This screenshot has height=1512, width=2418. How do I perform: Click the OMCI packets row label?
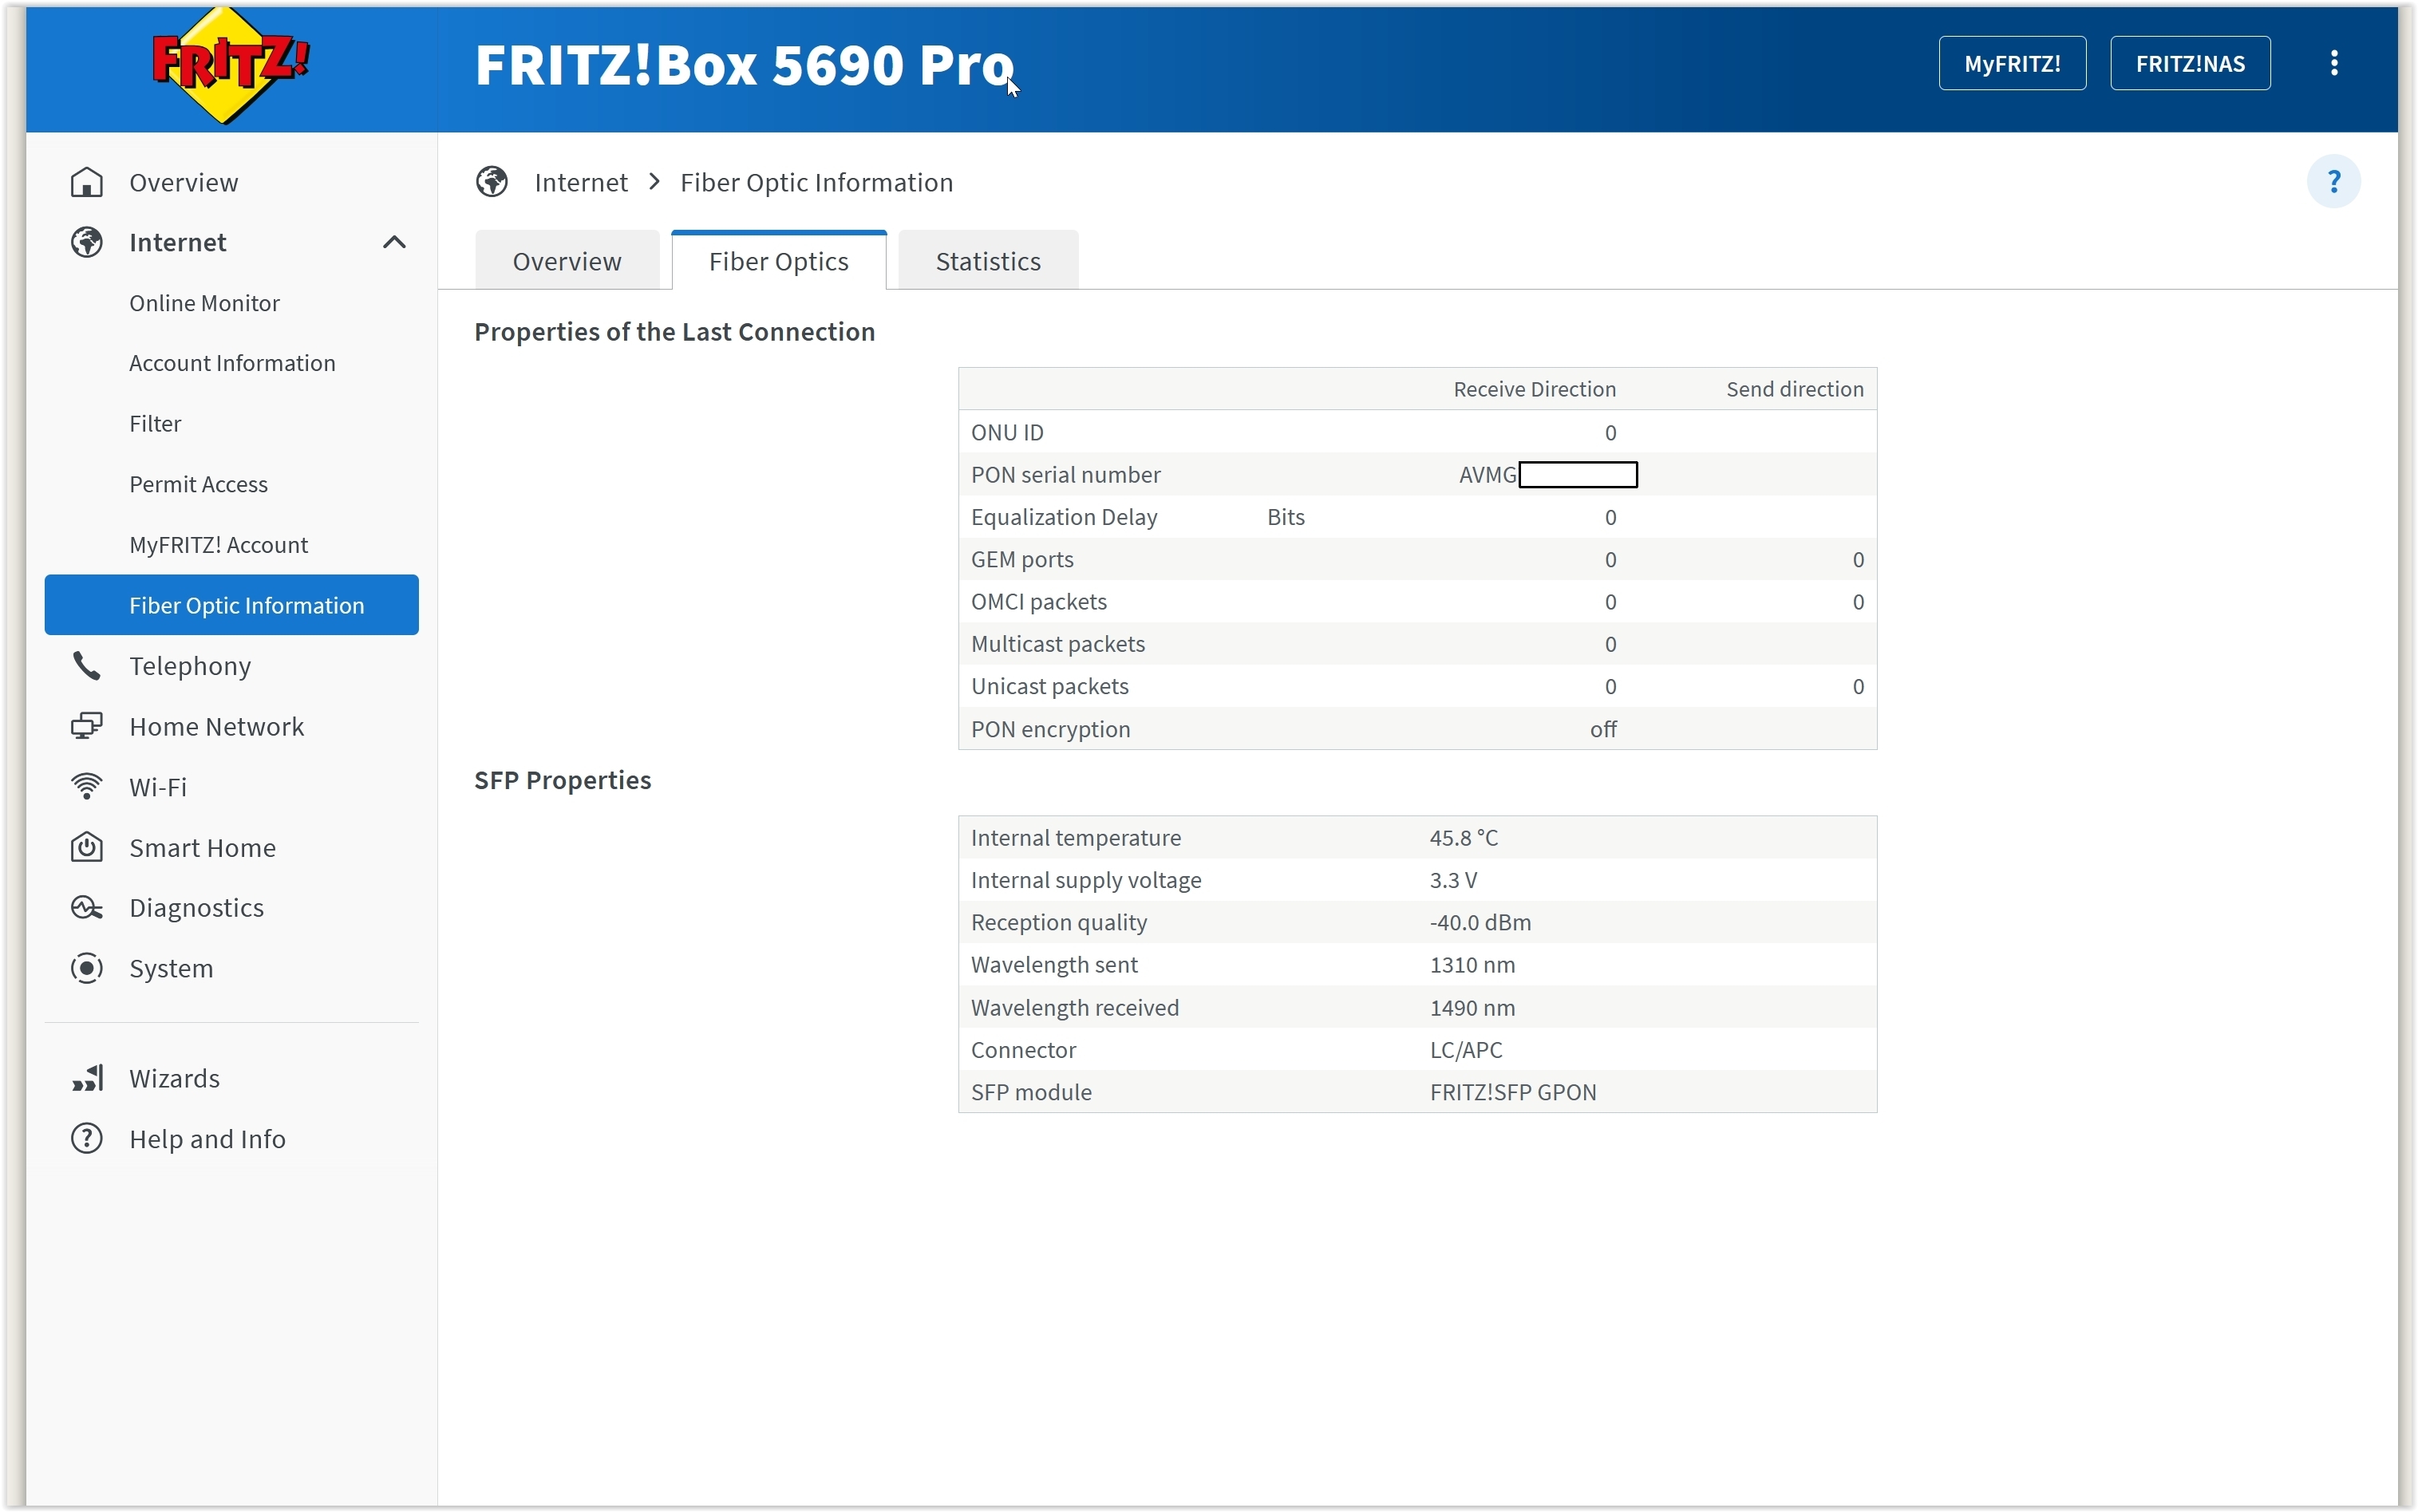[1039, 601]
